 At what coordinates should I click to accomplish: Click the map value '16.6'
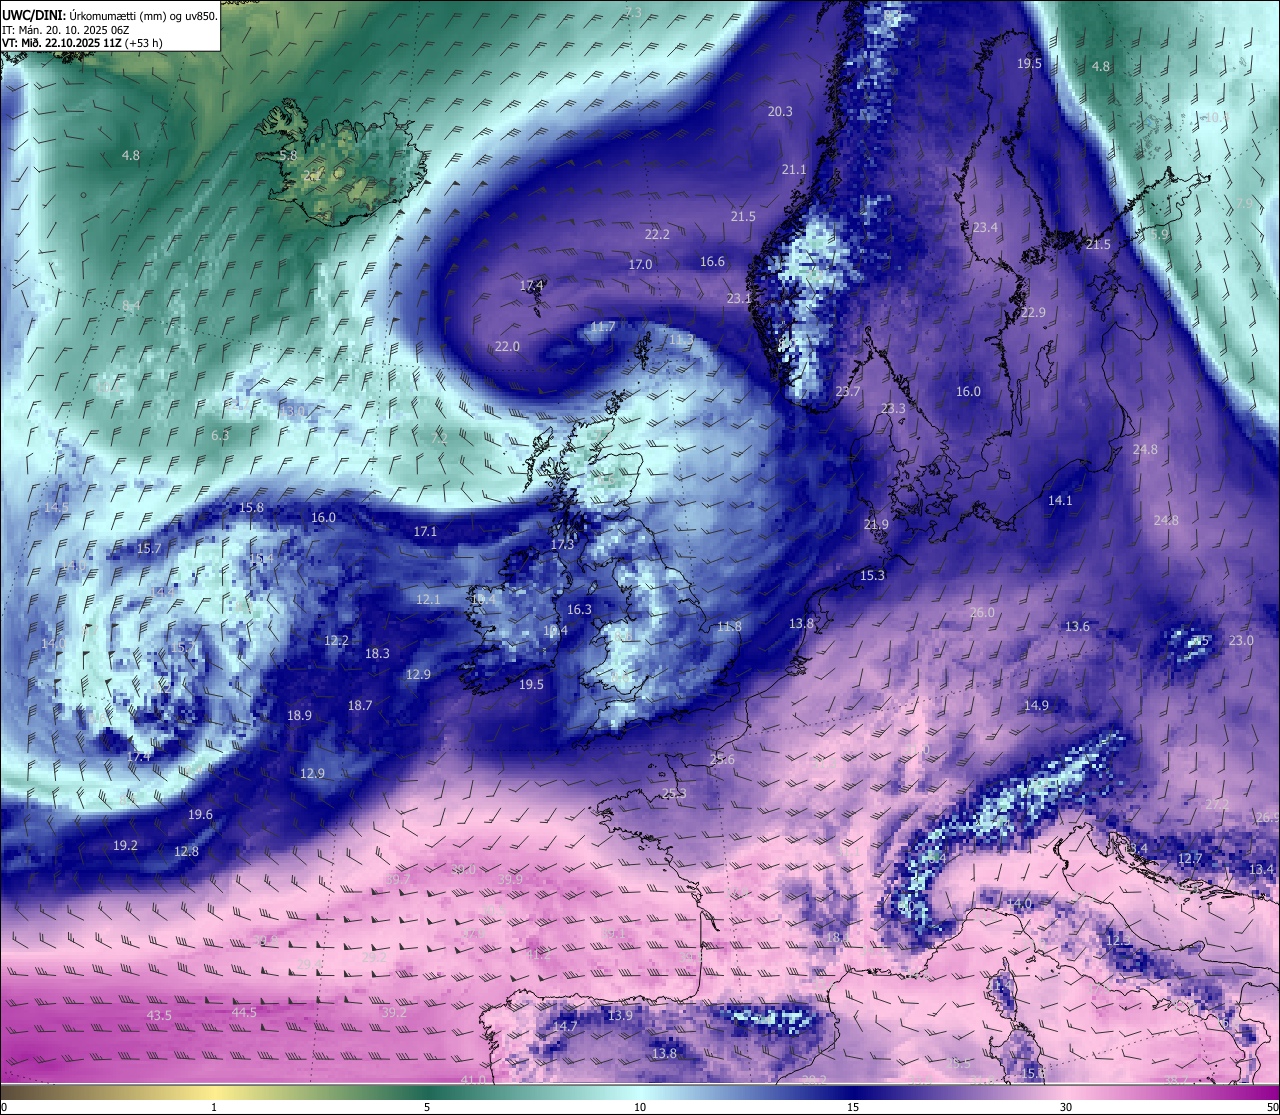[712, 261]
